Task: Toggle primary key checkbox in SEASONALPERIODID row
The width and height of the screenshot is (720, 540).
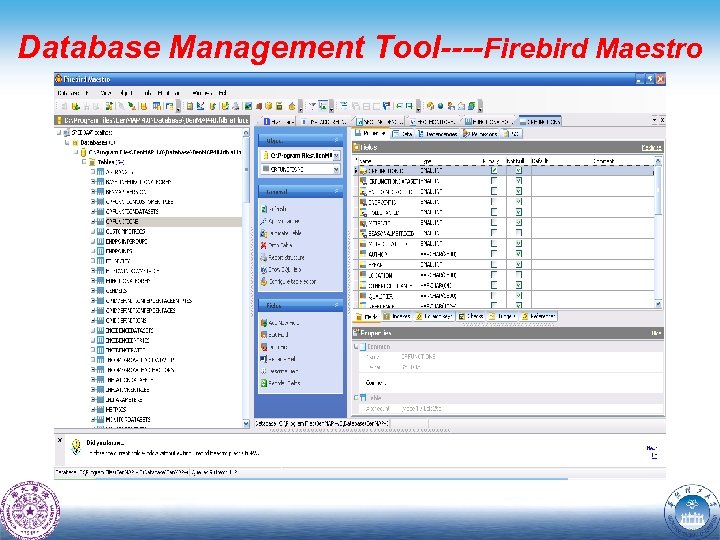Action: tap(494, 233)
